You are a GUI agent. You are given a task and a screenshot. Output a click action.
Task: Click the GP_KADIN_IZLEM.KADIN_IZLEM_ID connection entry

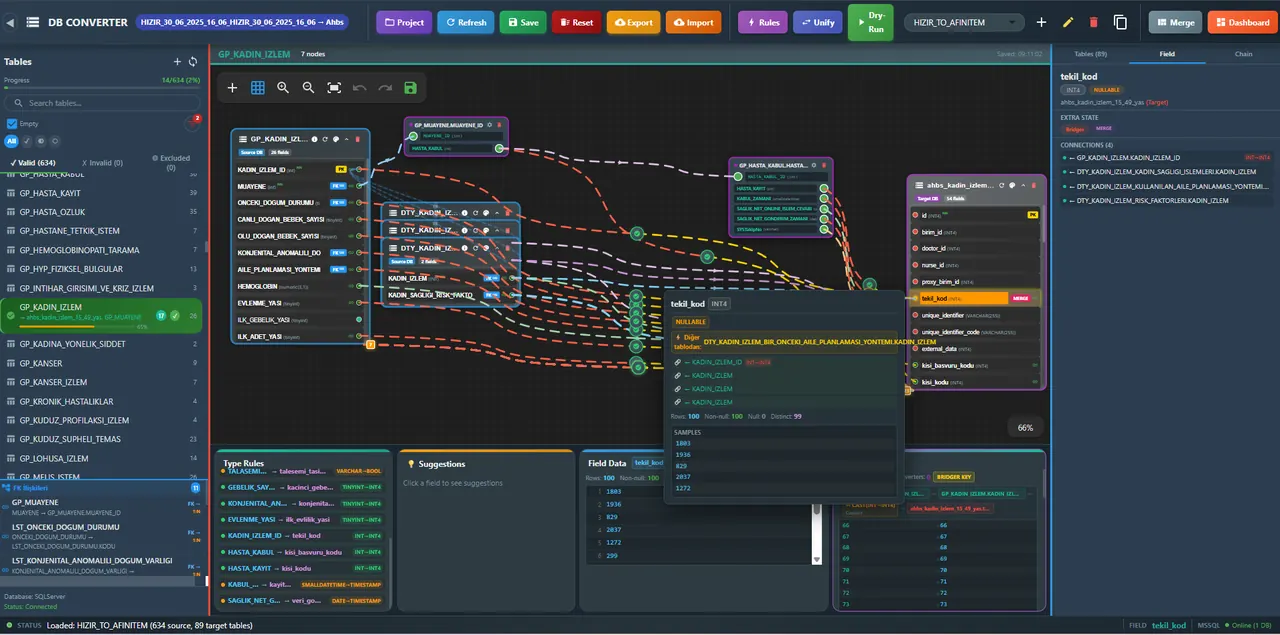(x=1165, y=157)
